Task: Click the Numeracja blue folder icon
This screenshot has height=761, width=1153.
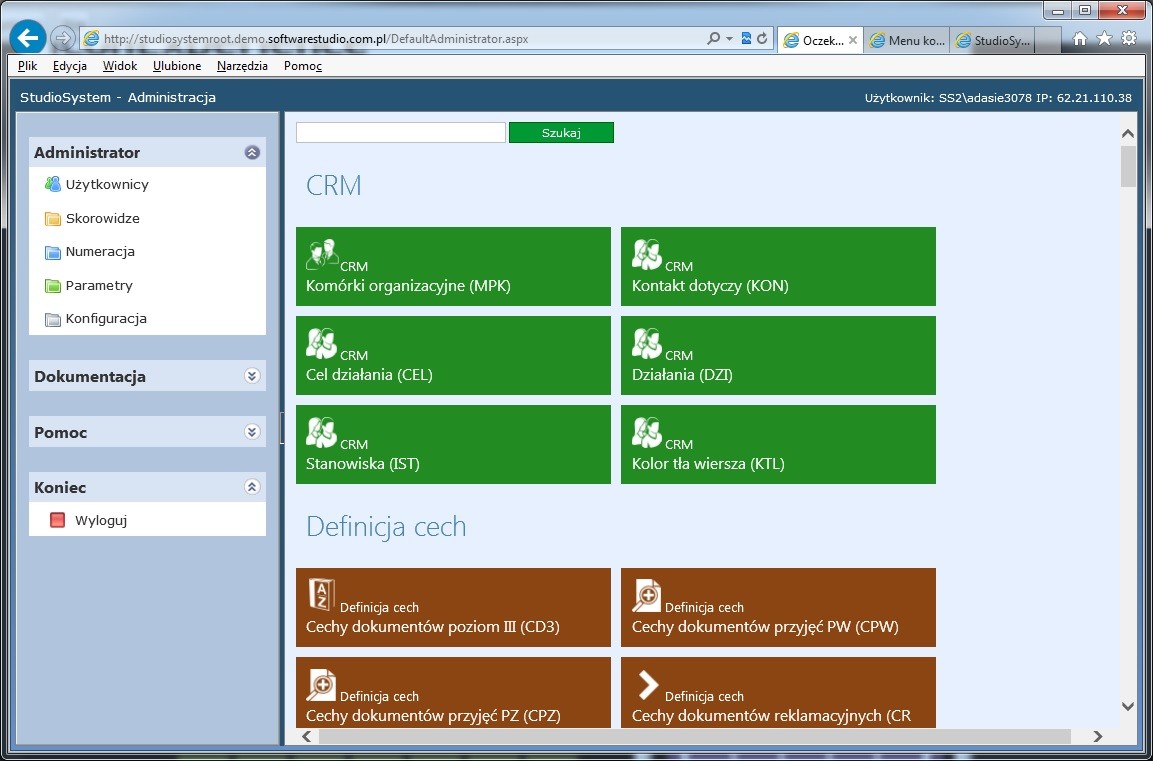Action: (53, 252)
